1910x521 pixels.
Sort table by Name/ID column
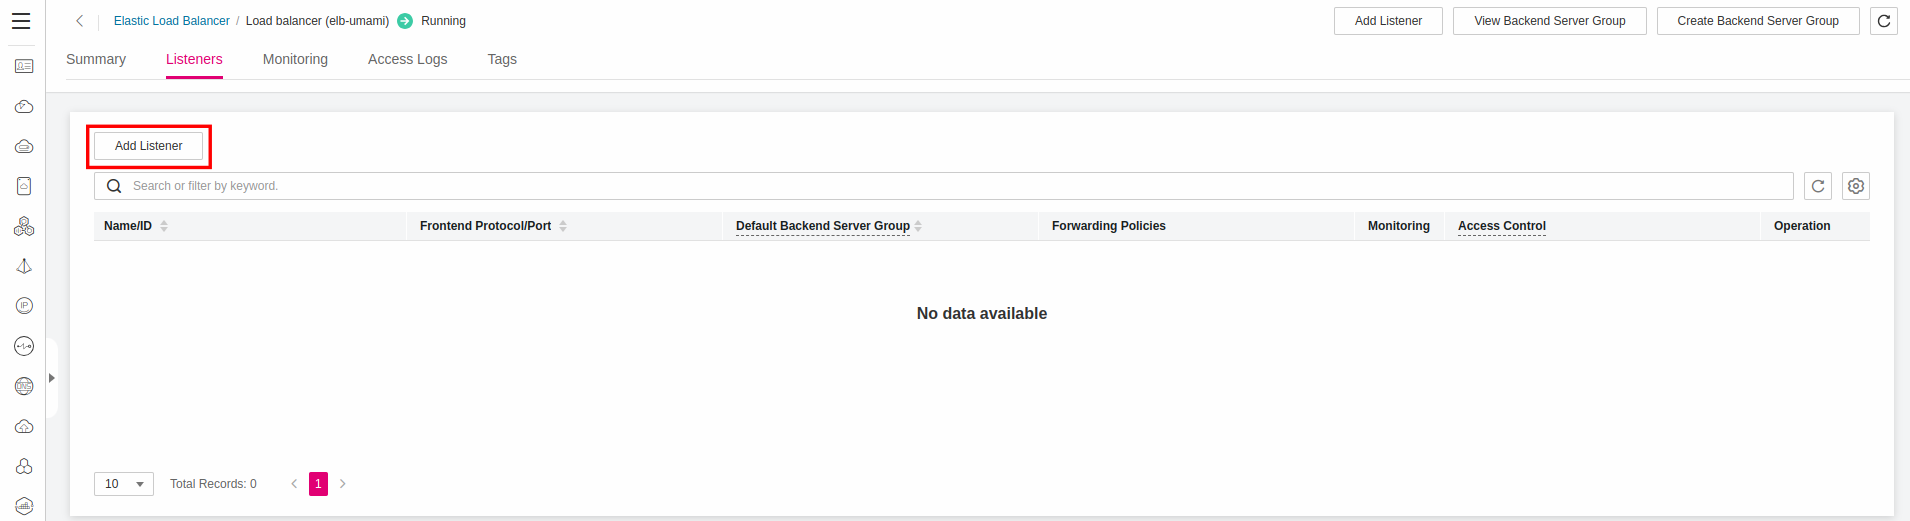coord(164,226)
